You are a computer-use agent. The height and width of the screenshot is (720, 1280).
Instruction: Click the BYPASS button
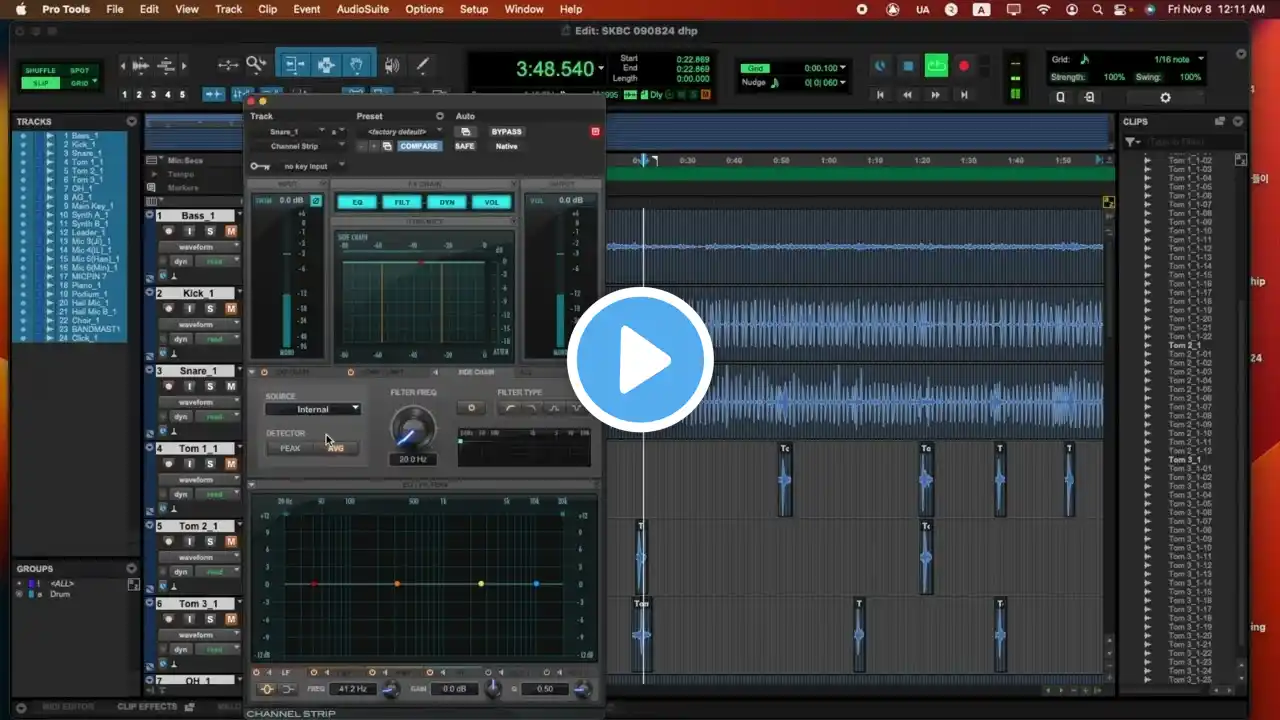[x=507, y=131]
